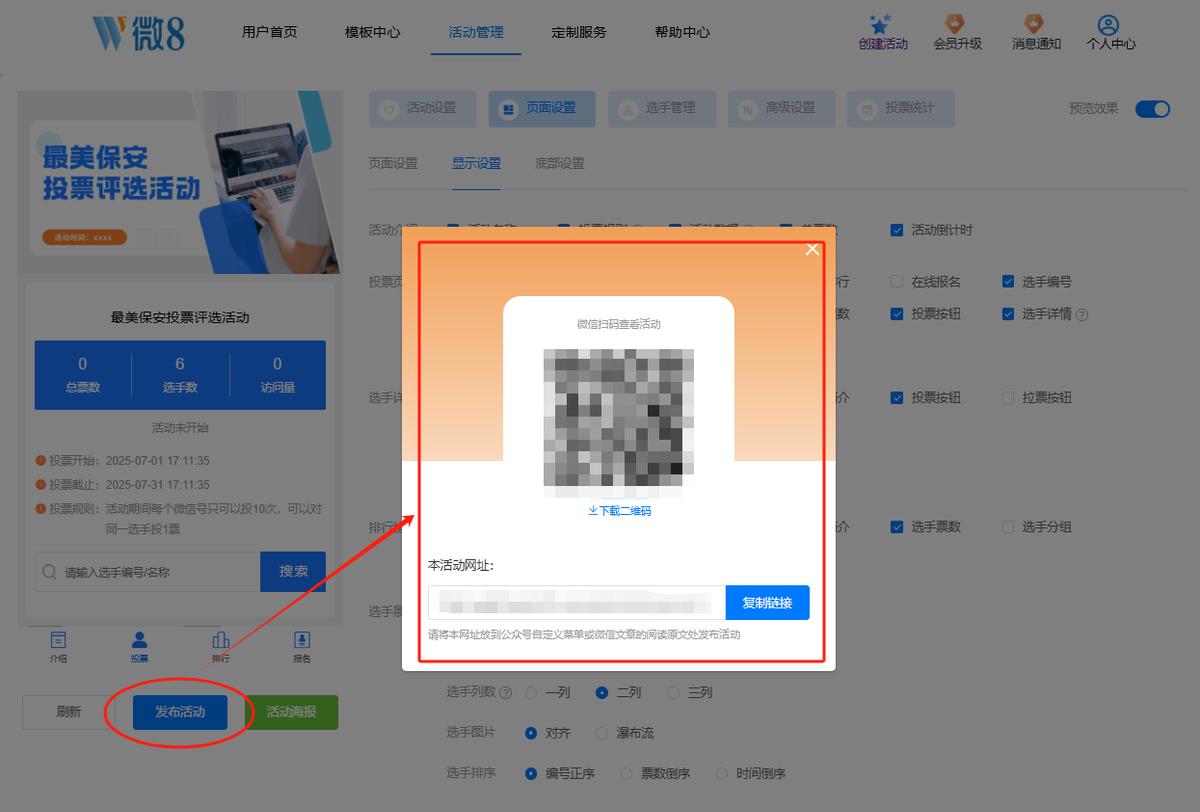Tap the 投票 icon in preview bottom bar
The height and width of the screenshot is (812, 1200).
pyautogui.click(x=139, y=647)
